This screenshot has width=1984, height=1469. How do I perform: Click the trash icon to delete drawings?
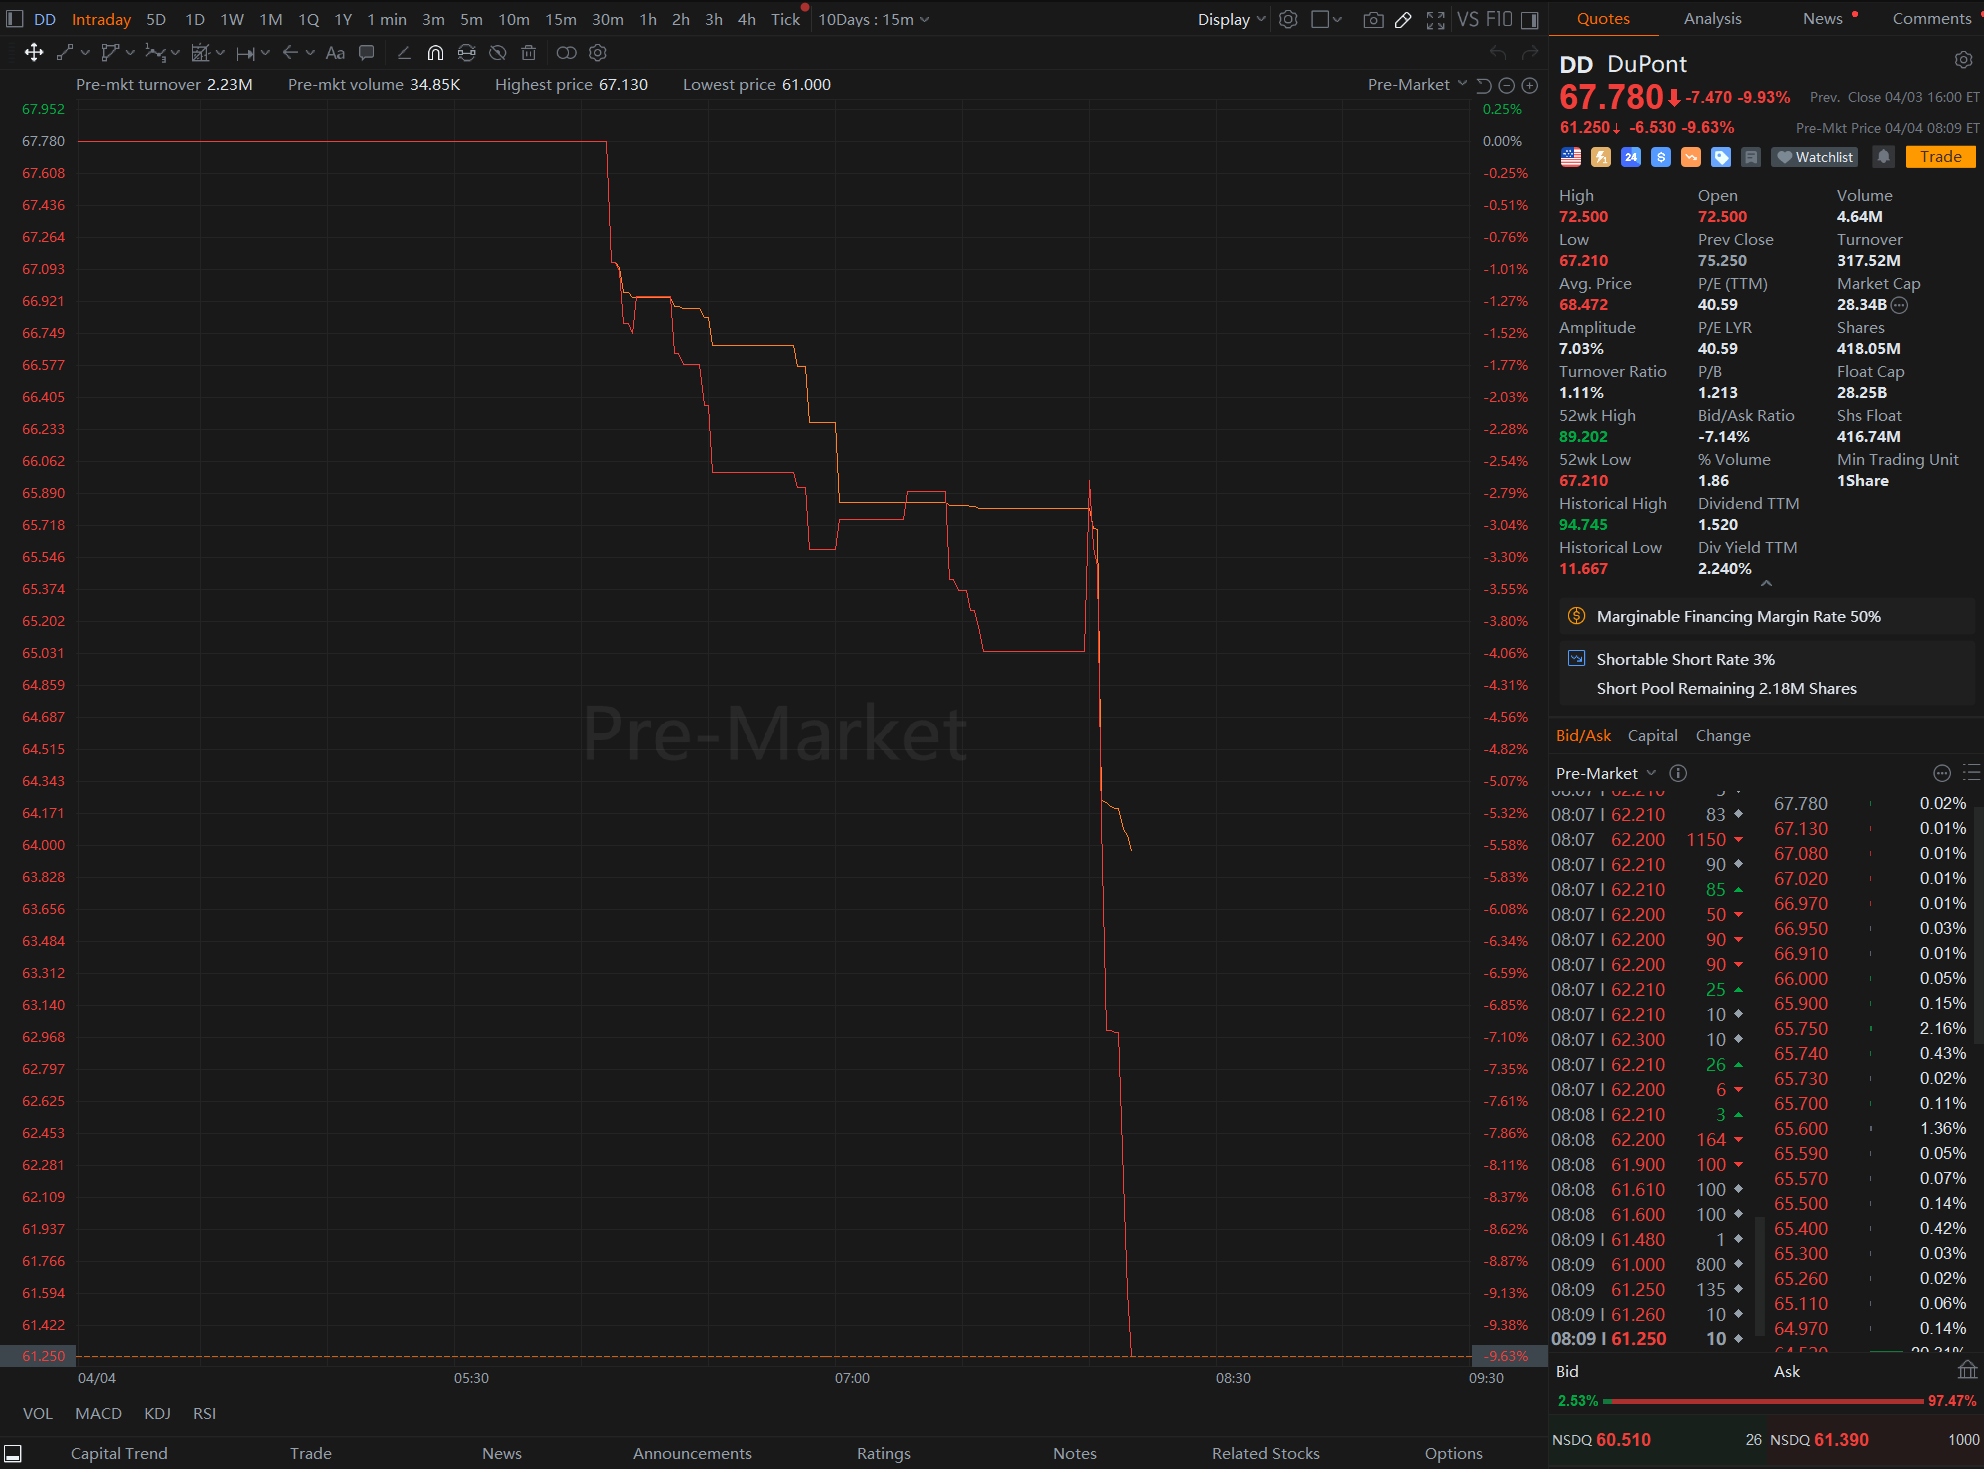click(528, 53)
